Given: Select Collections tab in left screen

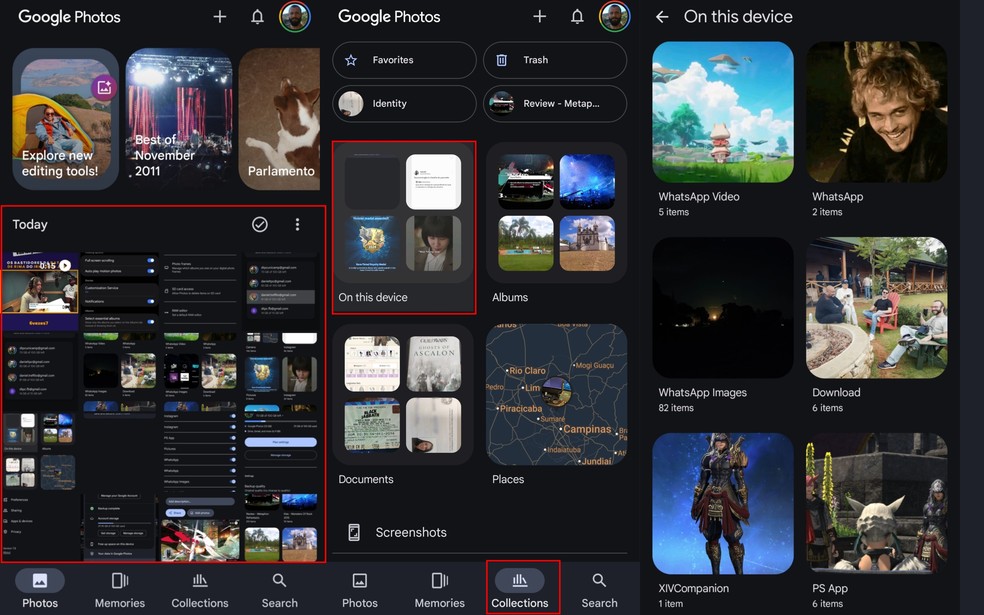Looking at the screenshot, I should tap(200, 589).
